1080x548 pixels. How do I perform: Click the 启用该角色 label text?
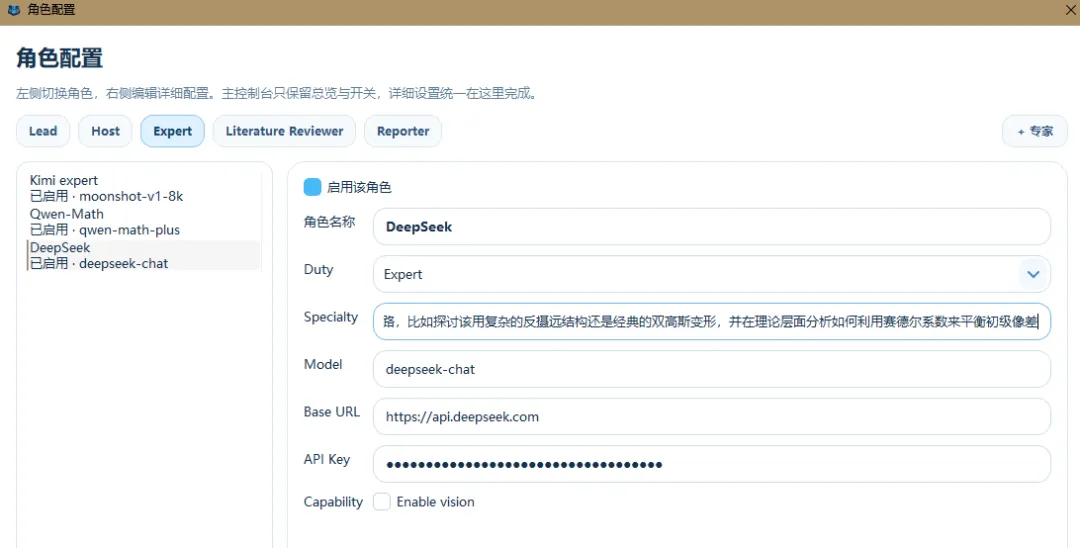coord(359,187)
